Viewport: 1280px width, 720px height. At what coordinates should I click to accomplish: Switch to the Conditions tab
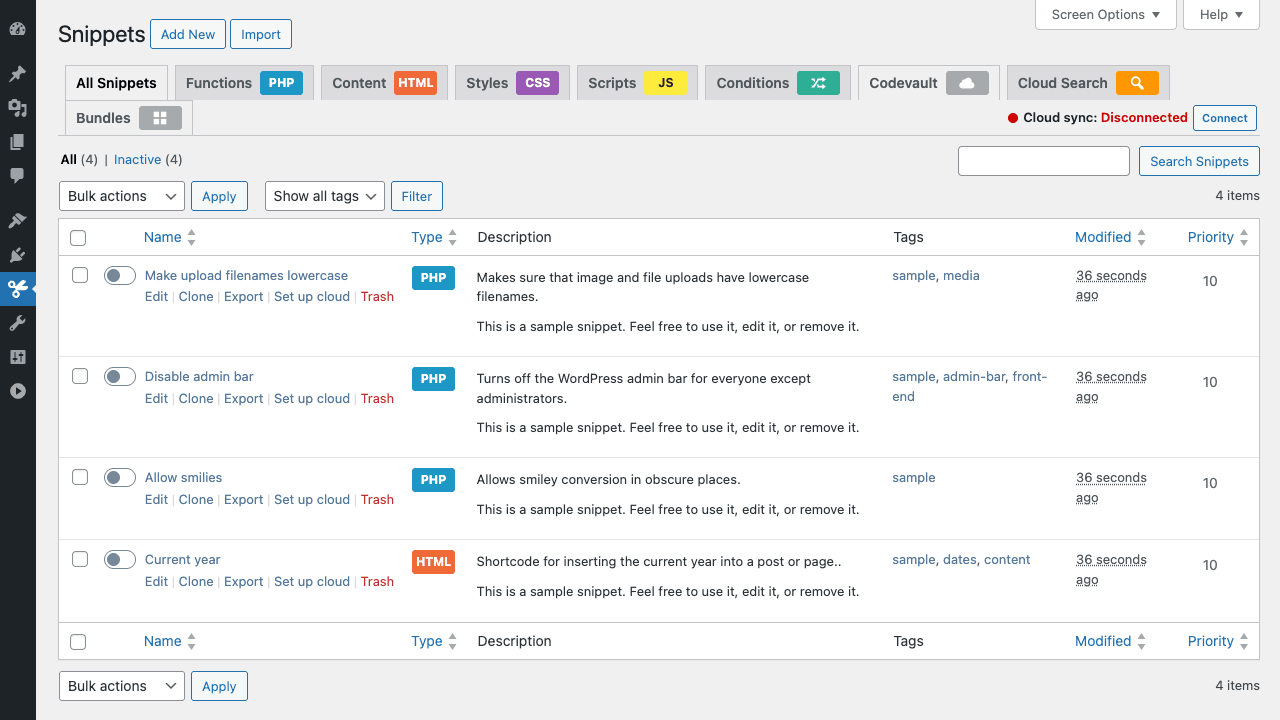[x=778, y=83]
